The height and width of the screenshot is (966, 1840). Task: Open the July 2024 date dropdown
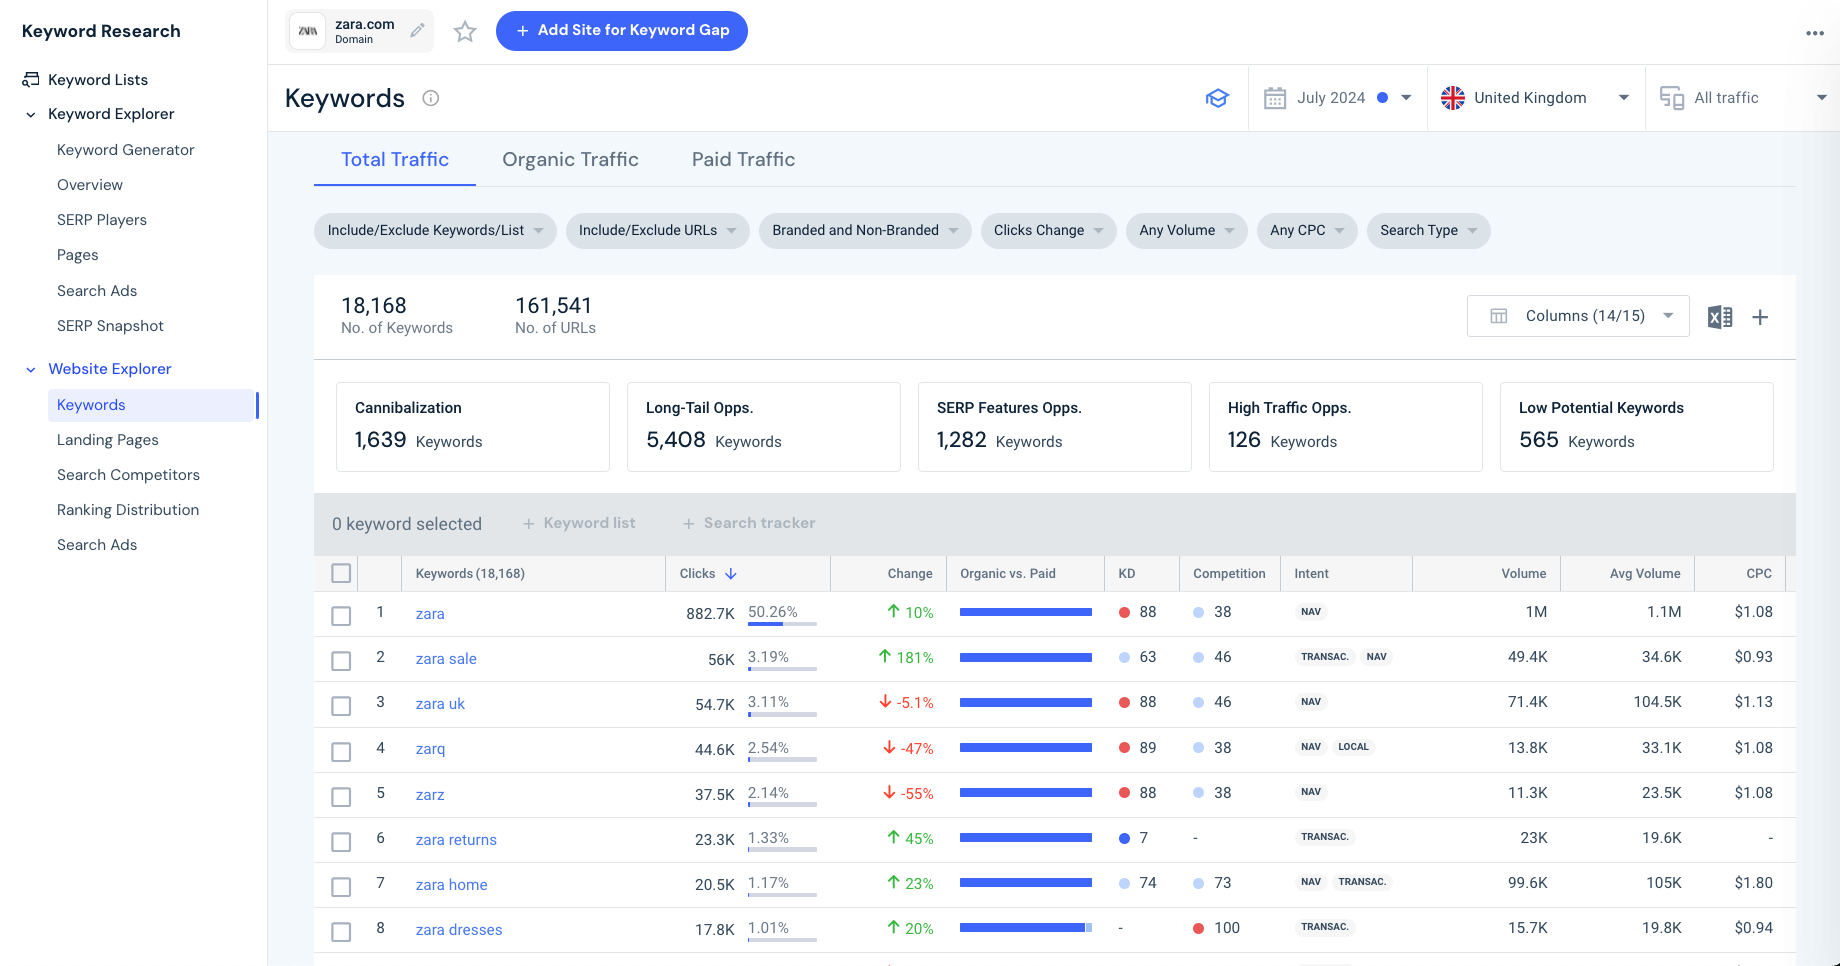[1337, 98]
